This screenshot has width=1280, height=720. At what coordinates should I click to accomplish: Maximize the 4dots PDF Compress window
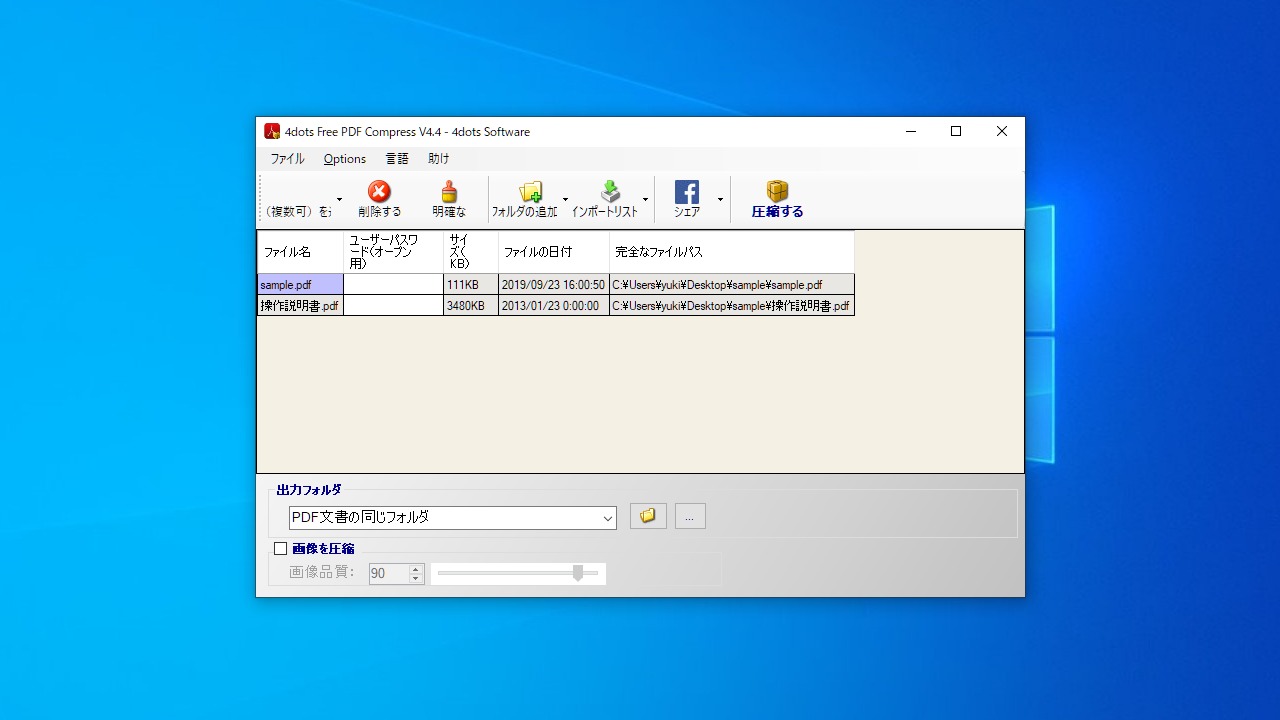[x=956, y=131]
